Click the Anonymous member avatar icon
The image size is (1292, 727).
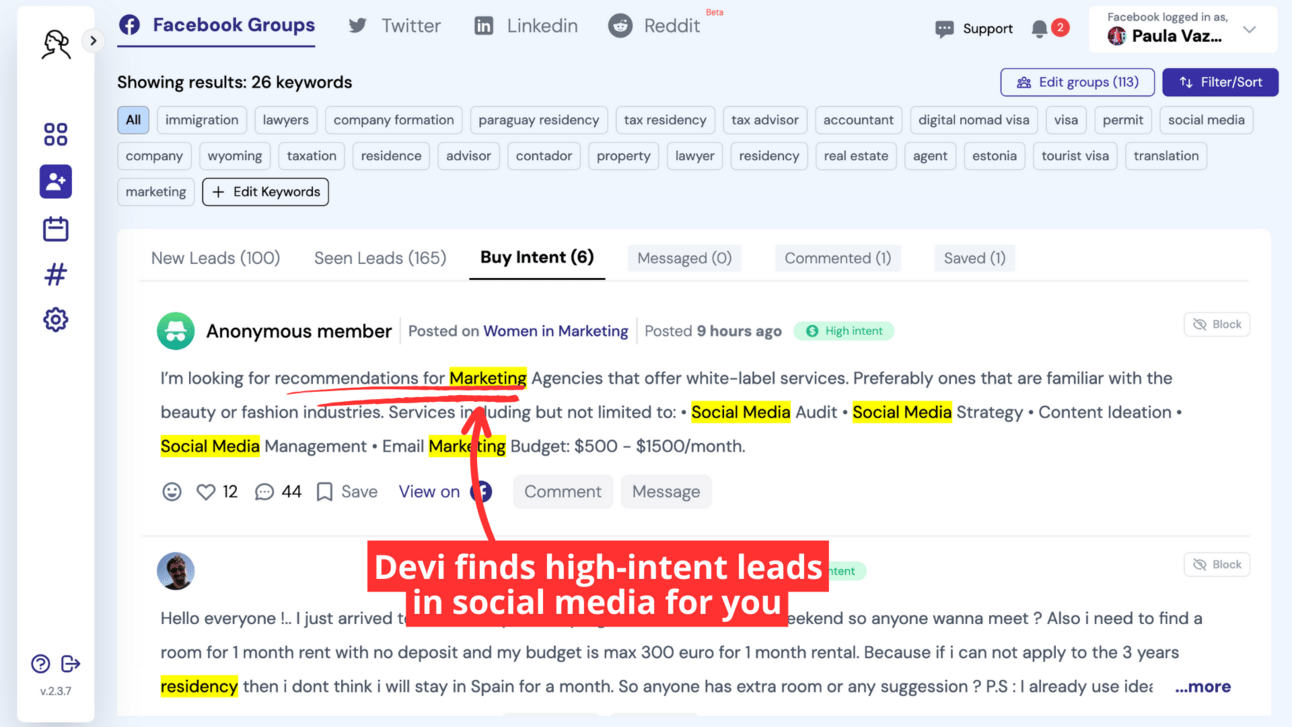click(x=176, y=331)
